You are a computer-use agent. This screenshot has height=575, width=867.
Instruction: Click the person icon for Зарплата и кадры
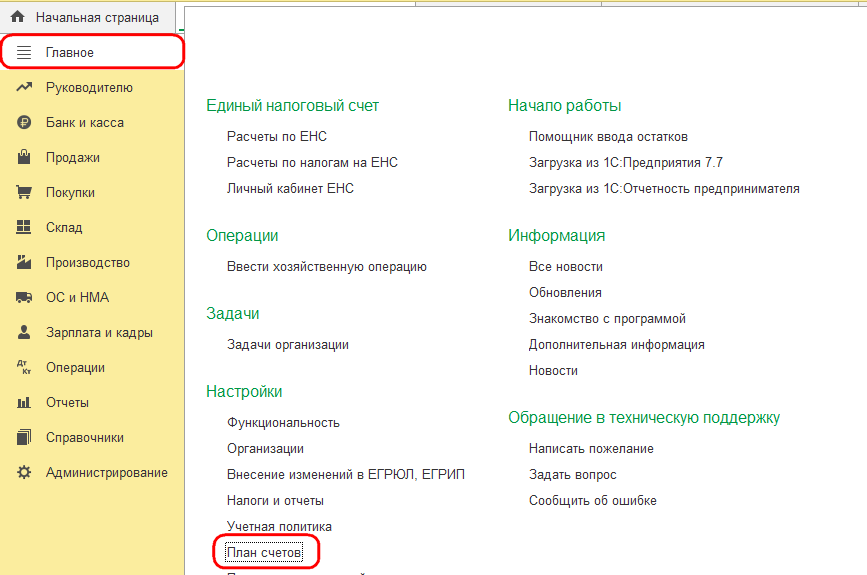tap(24, 332)
